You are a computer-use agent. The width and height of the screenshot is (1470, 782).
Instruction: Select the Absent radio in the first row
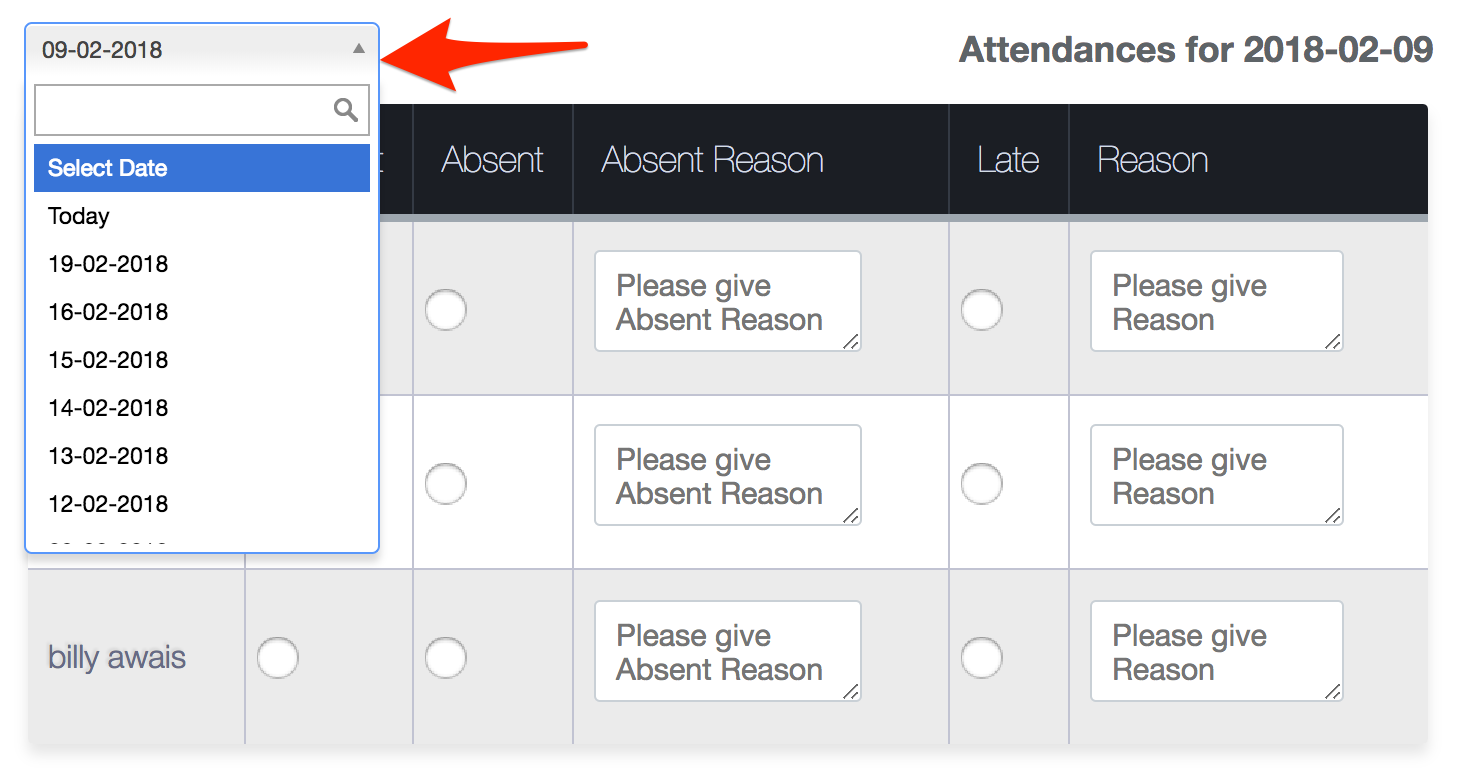[x=445, y=309]
